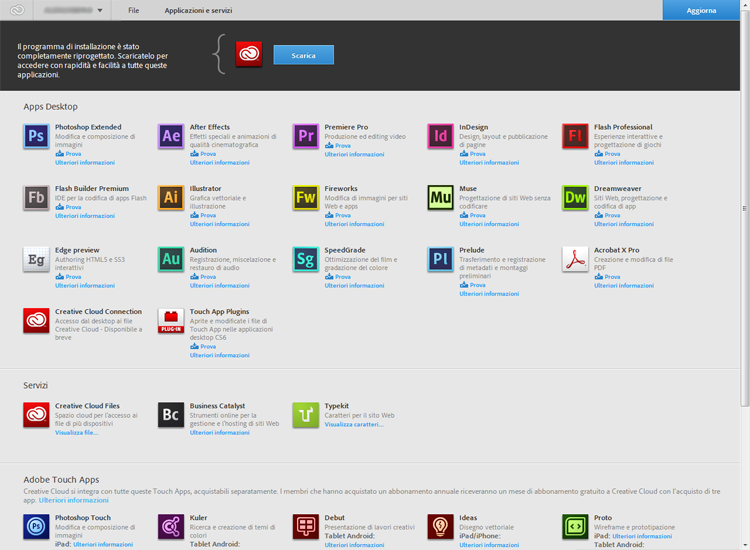750x550 pixels.
Task: Open Ulteriori informazioni for After Effects
Action: [220, 163]
